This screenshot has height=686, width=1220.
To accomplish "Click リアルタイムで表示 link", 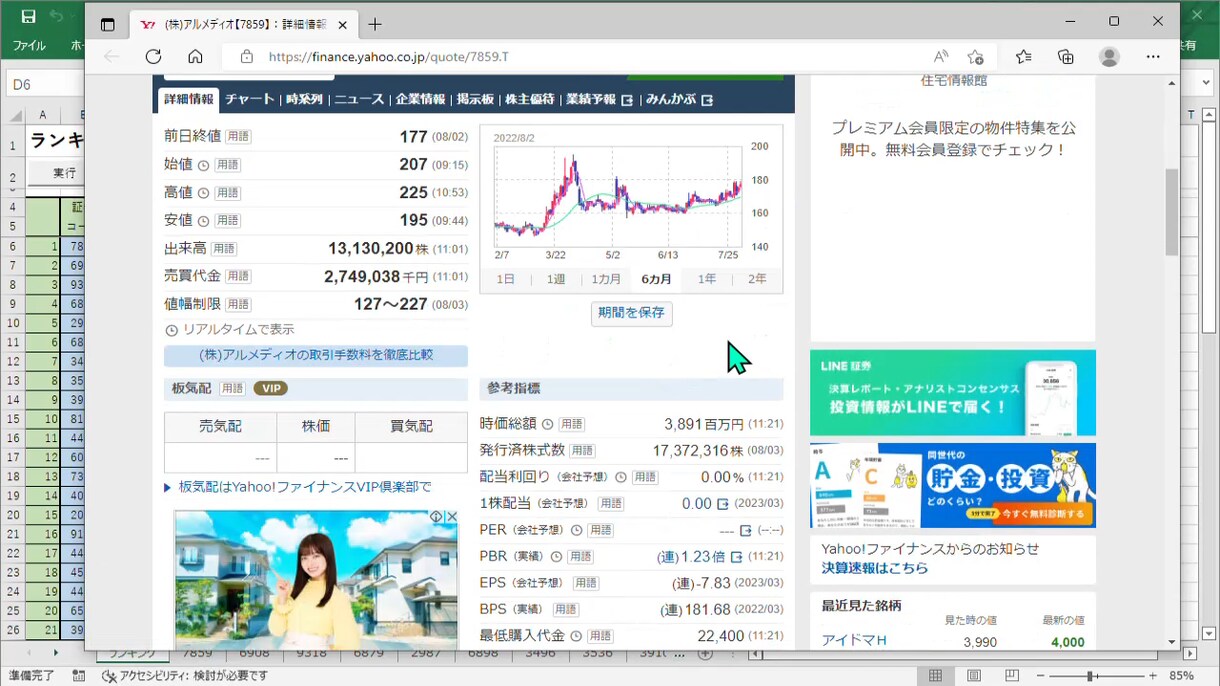I will tap(238, 329).
